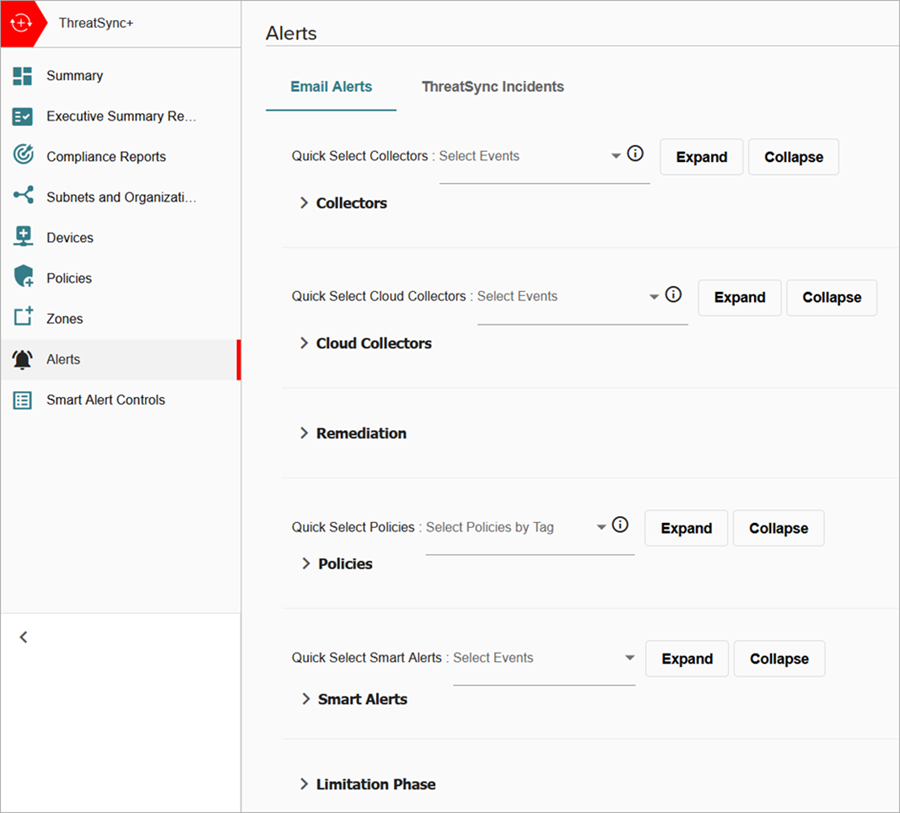Click the Zones icon in the sidebar
This screenshot has height=813, width=900.
click(25, 318)
